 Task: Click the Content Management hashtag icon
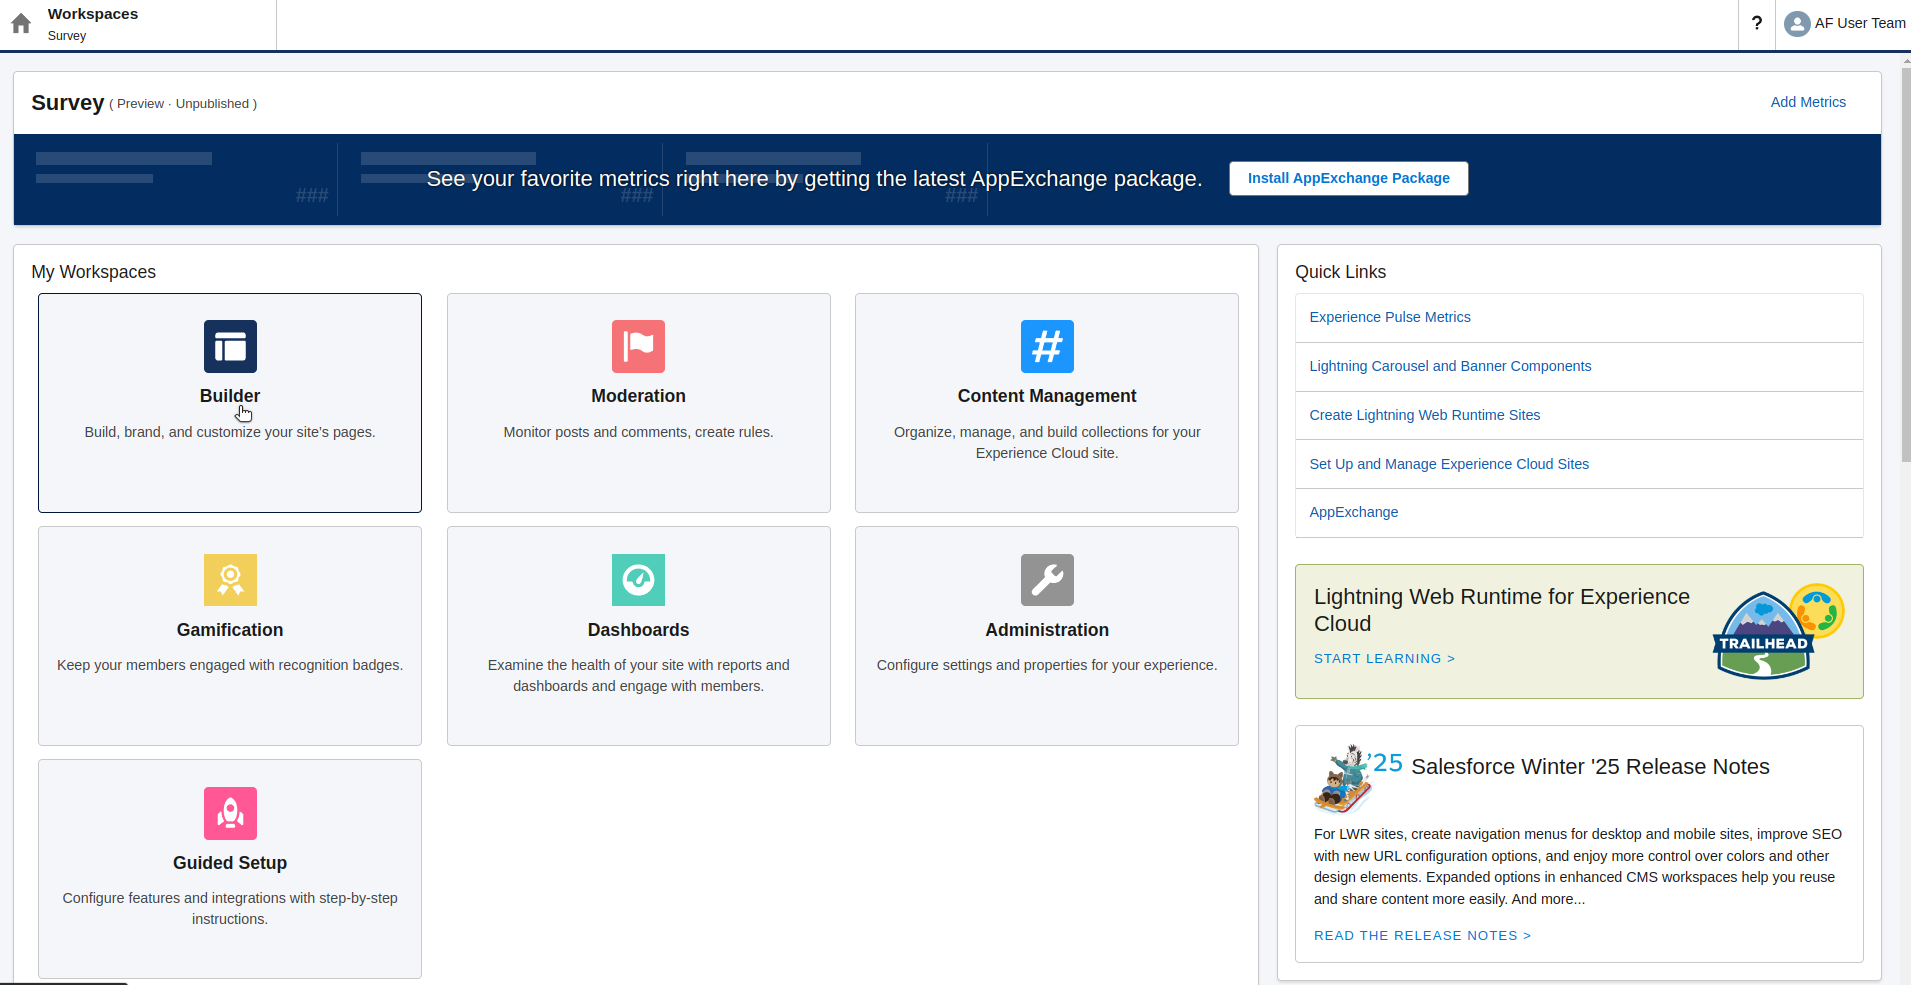[1046, 346]
